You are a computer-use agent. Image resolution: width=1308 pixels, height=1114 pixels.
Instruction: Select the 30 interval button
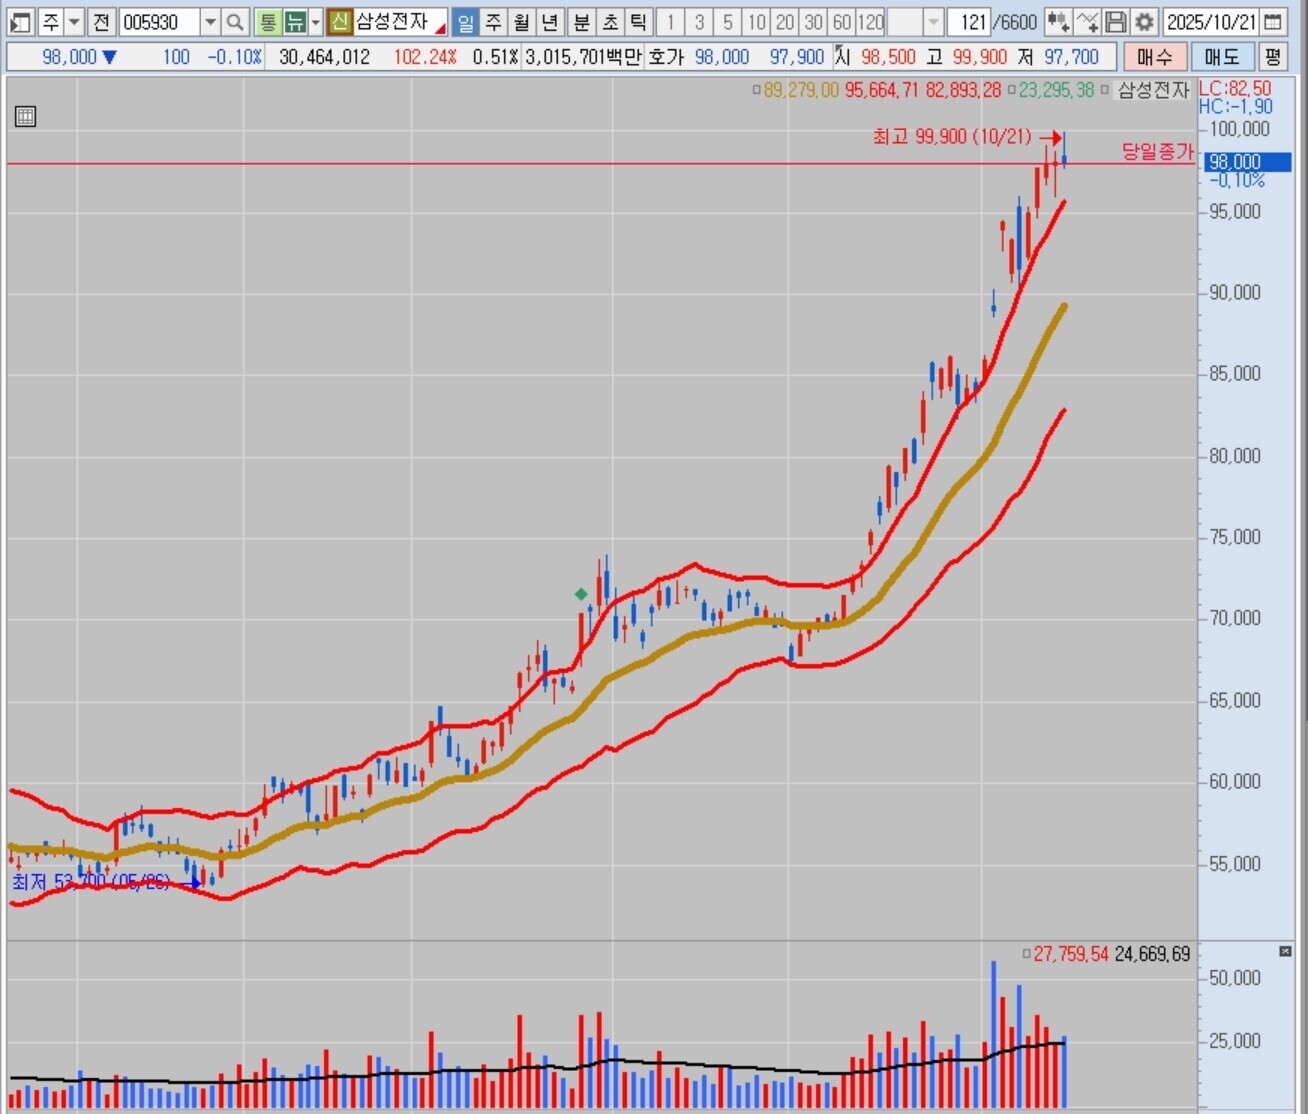(813, 22)
